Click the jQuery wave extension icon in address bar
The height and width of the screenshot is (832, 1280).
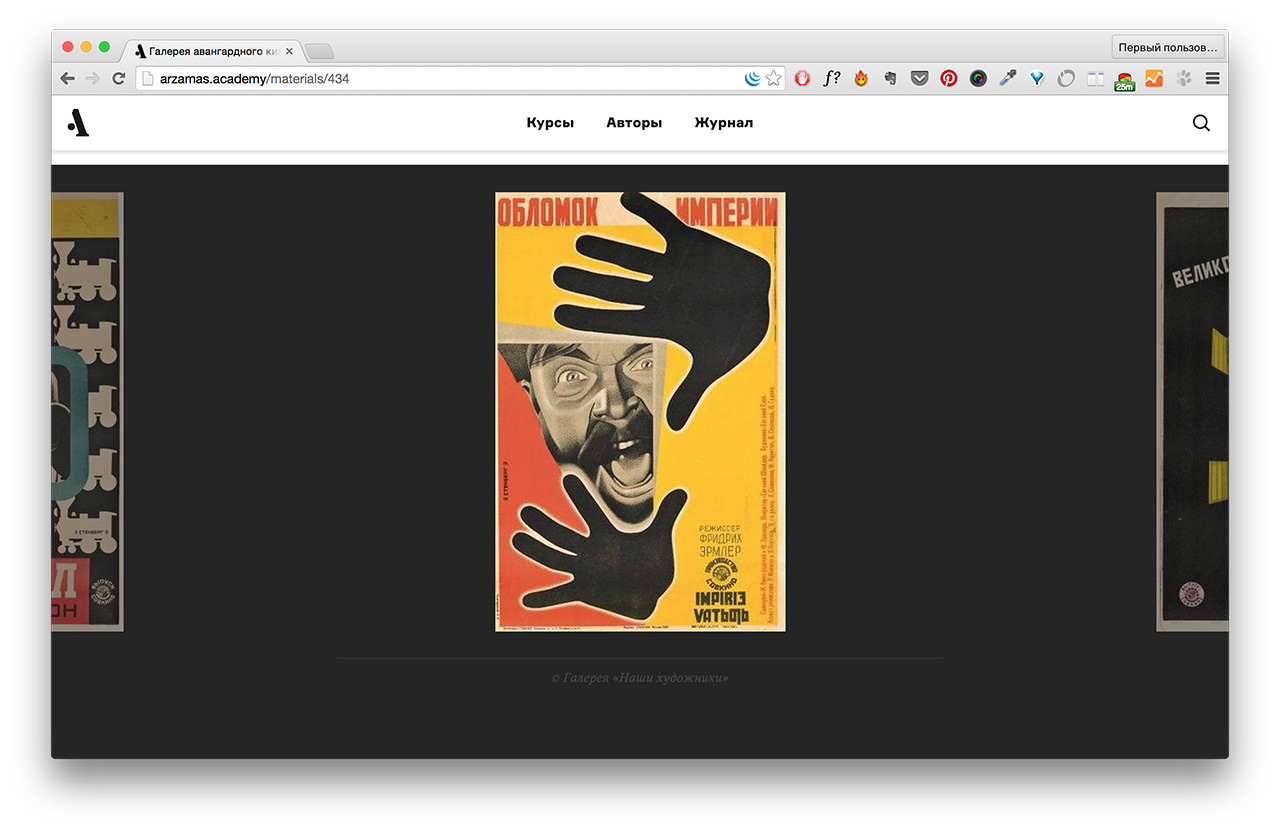753,78
